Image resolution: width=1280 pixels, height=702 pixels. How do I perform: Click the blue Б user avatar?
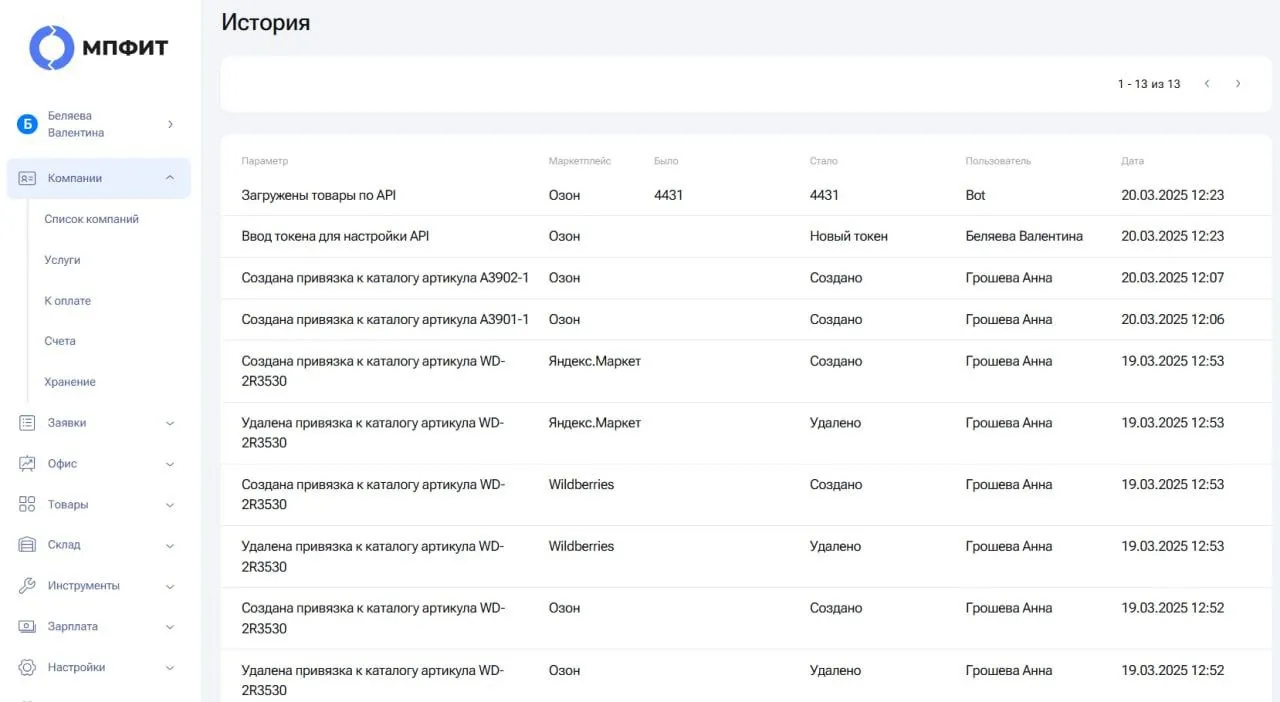27,124
